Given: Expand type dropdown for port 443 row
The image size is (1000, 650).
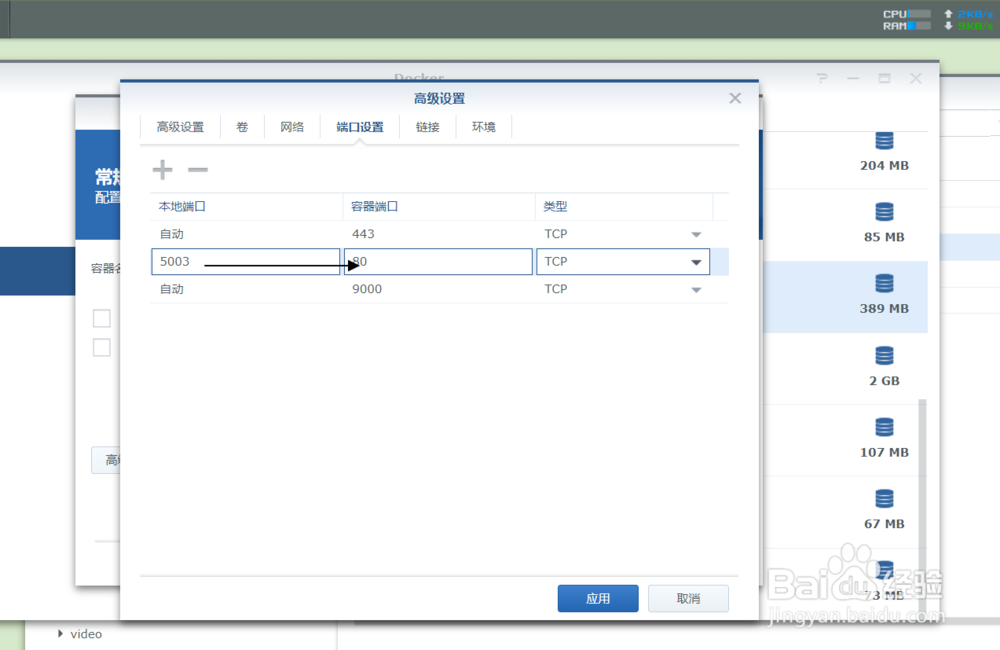Looking at the screenshot, I should click(696, 235).
